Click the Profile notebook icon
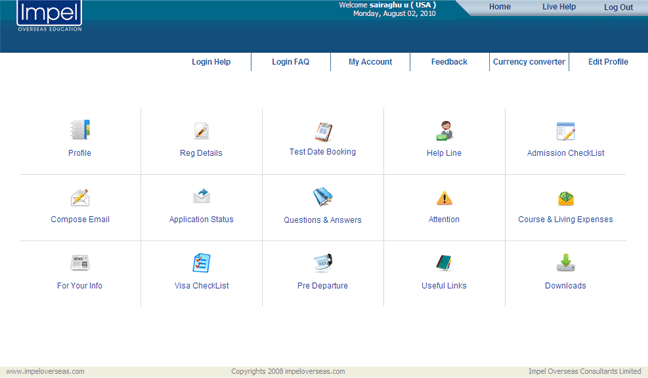 click(x=80, y=130)
